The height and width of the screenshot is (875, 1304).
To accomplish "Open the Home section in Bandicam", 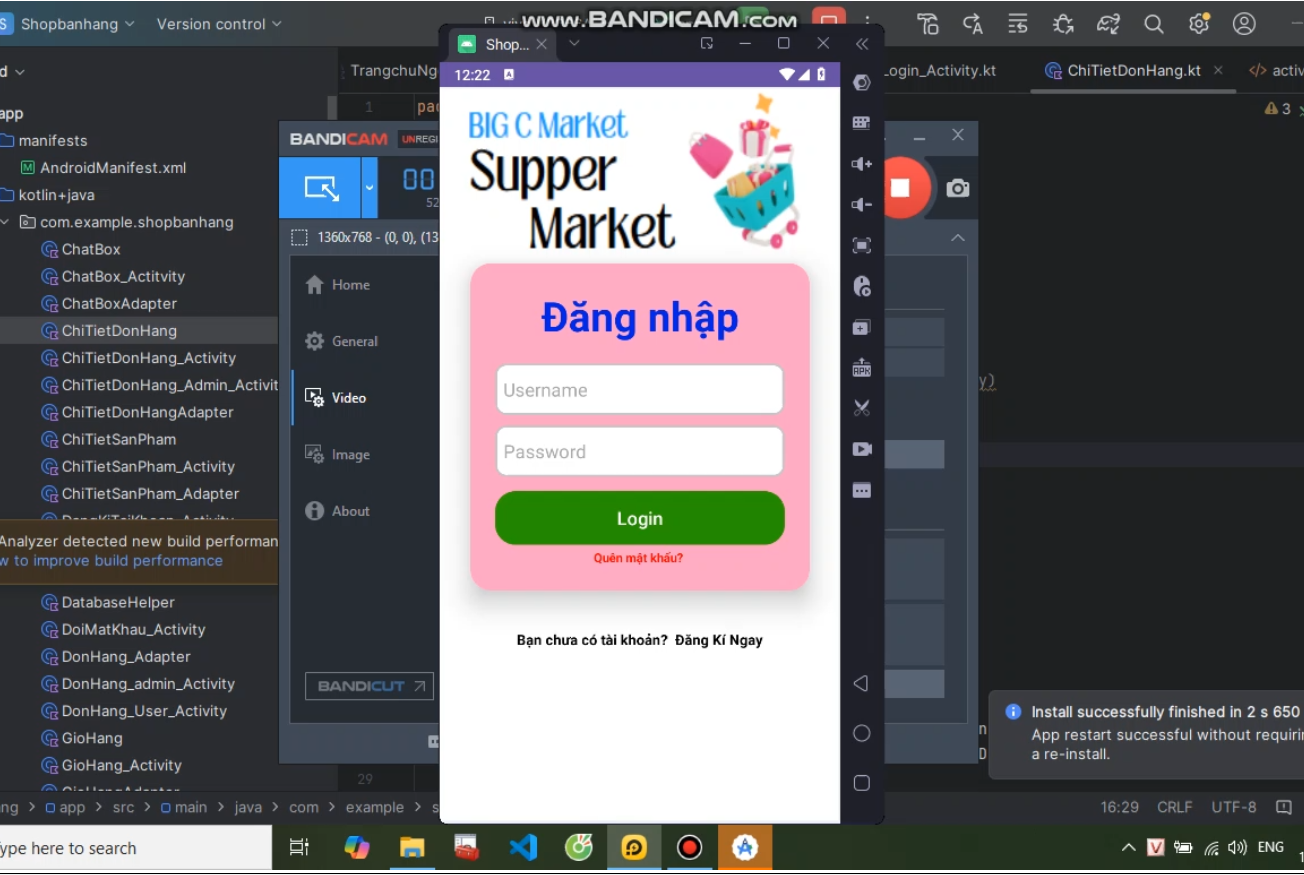I will (x=337, y=285).
